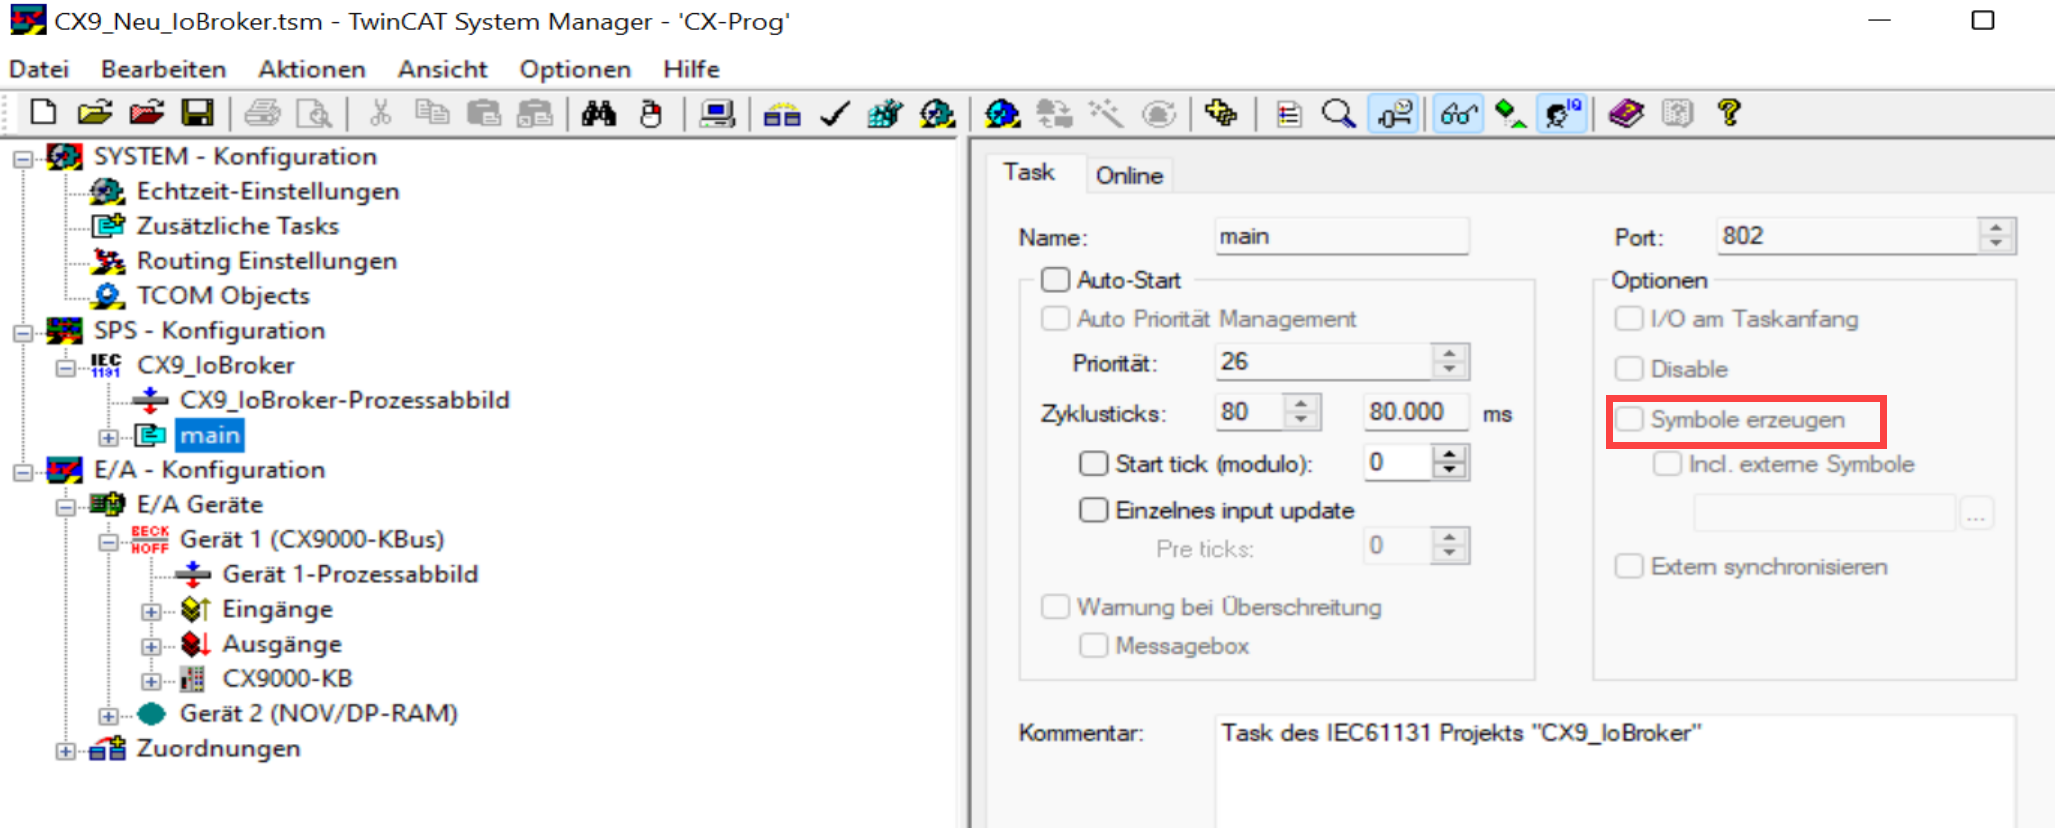2055x828 pixels.
Task: Expand the main task node
Action: [x=108, y=437]
